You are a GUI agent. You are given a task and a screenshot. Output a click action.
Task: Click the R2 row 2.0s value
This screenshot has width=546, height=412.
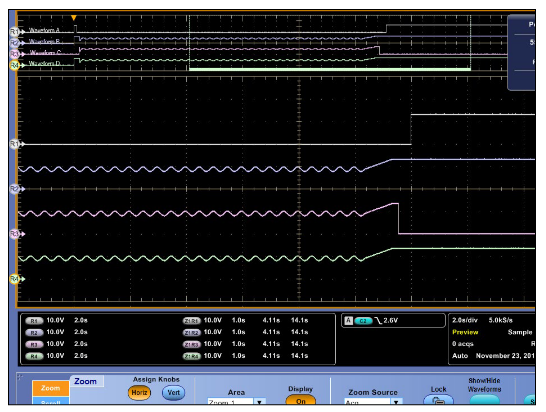coord(80,332)
